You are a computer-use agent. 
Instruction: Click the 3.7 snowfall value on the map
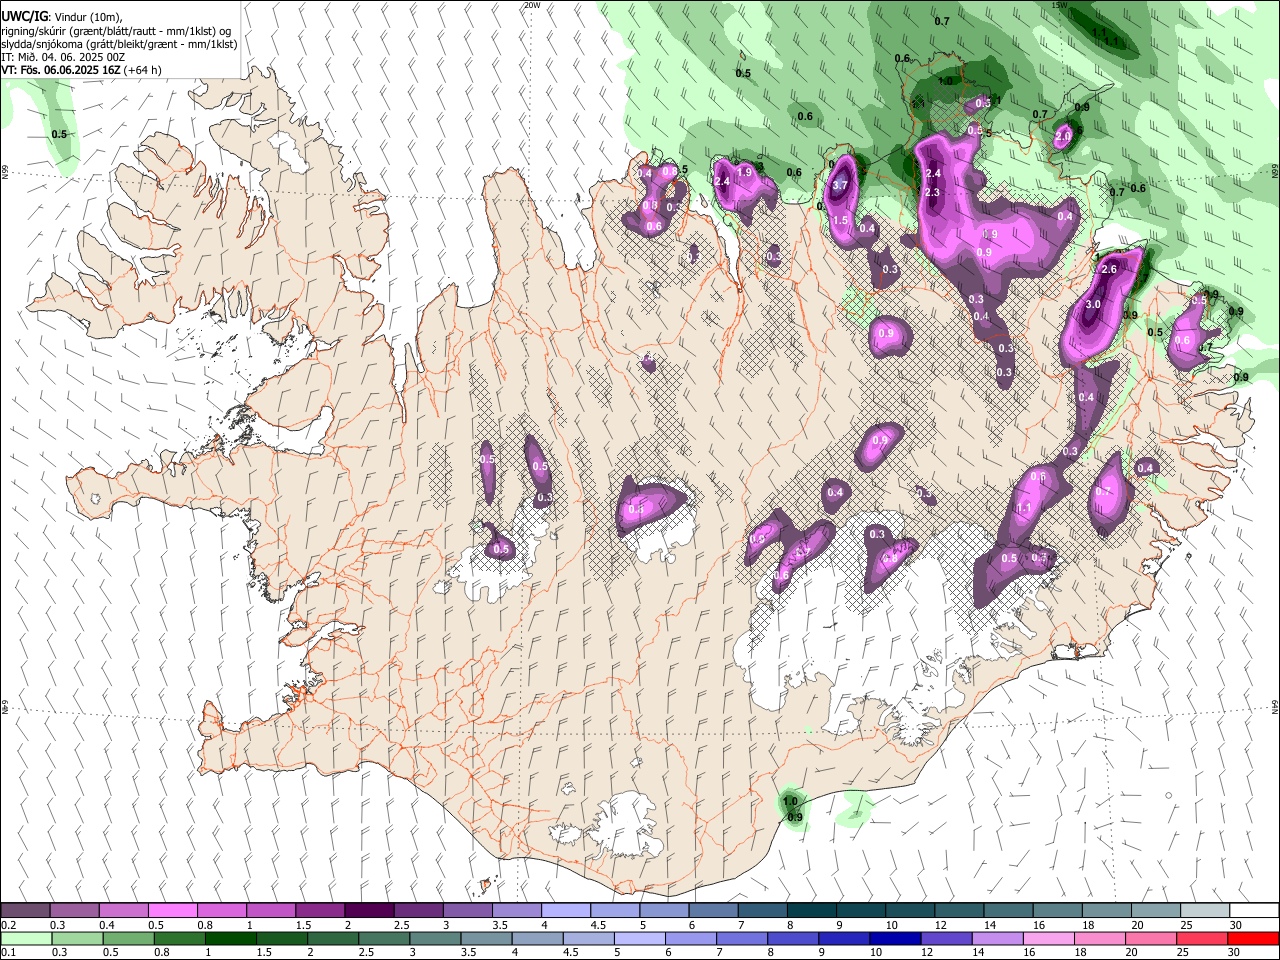pos(840,185)
